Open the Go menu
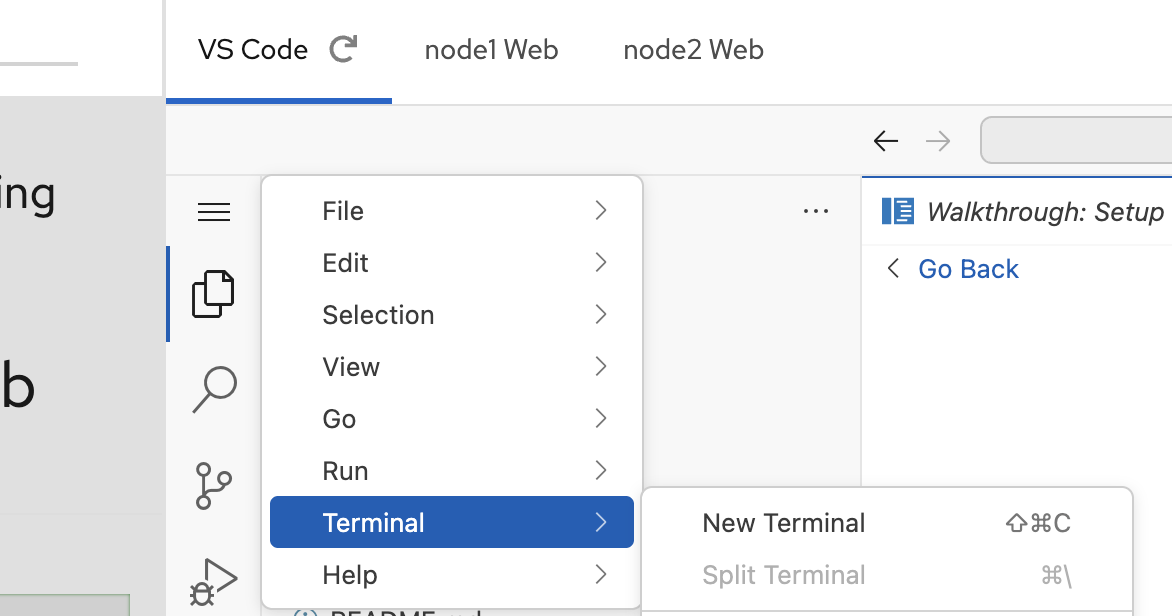This screenshot has width=1172, height=616. (x=451, y=419)
